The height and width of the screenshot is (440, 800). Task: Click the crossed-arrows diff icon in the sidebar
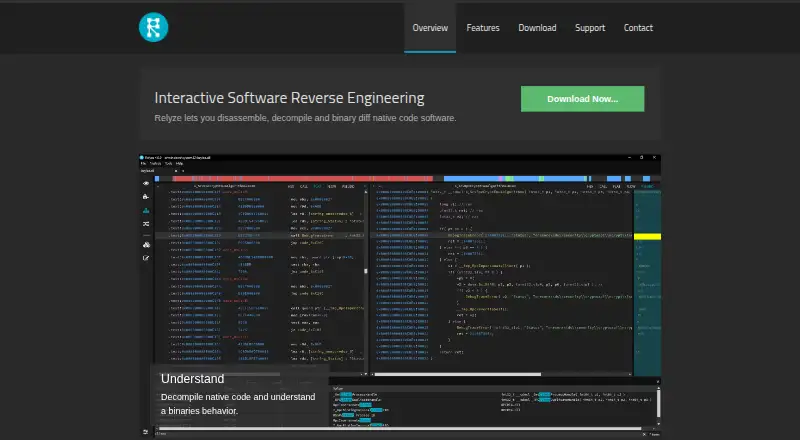click(146, 224)
